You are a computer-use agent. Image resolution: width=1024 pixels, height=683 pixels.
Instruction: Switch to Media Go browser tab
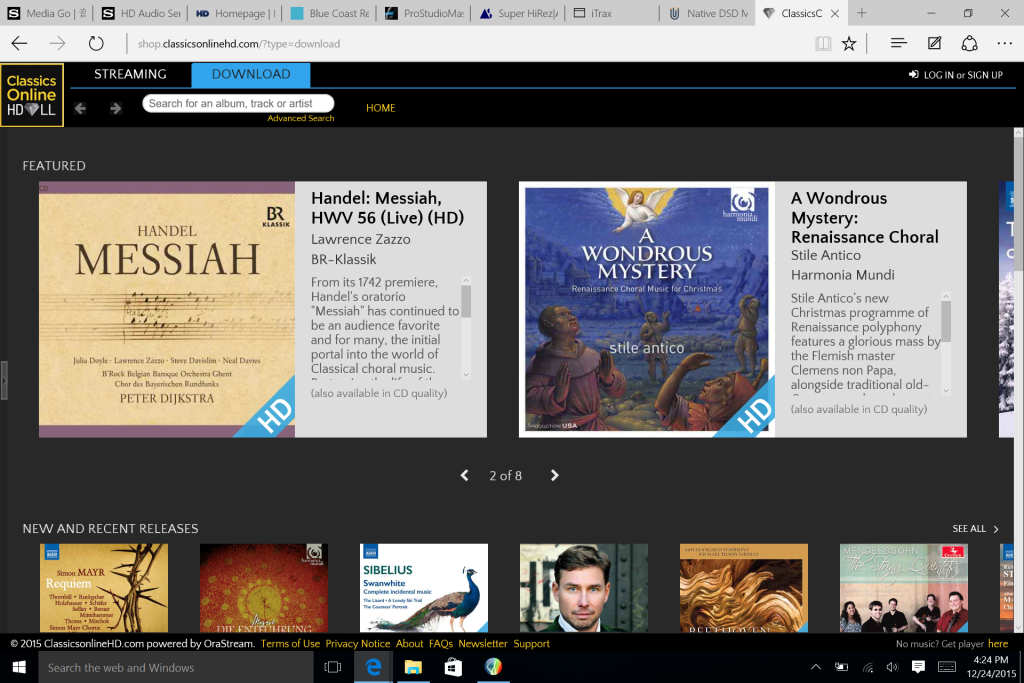pos(46,13)
